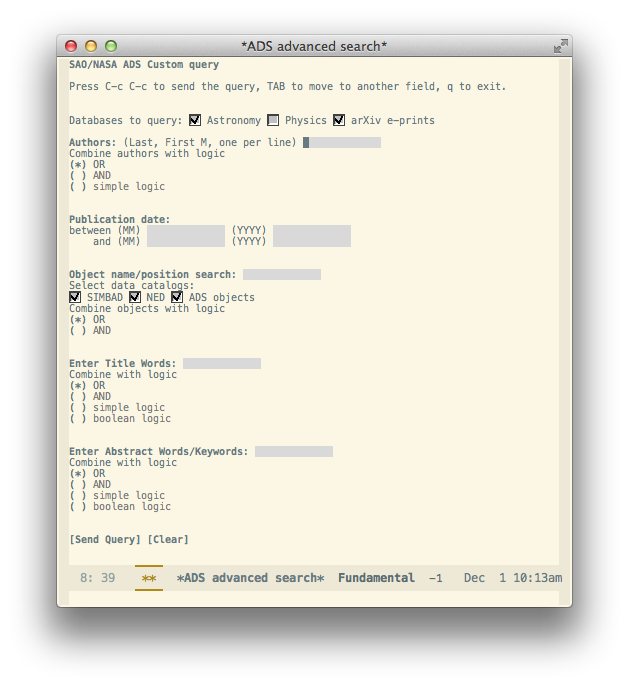Select boolean logic for Title Words
Viewport: 629px width, 686px height.
(x=78, y=418)
